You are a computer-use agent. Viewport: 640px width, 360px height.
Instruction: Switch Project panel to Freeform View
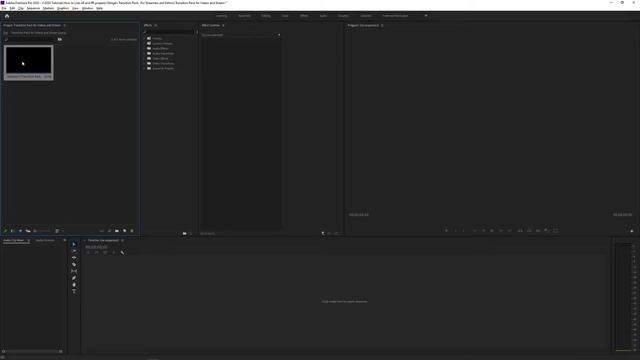click(28, 231)
